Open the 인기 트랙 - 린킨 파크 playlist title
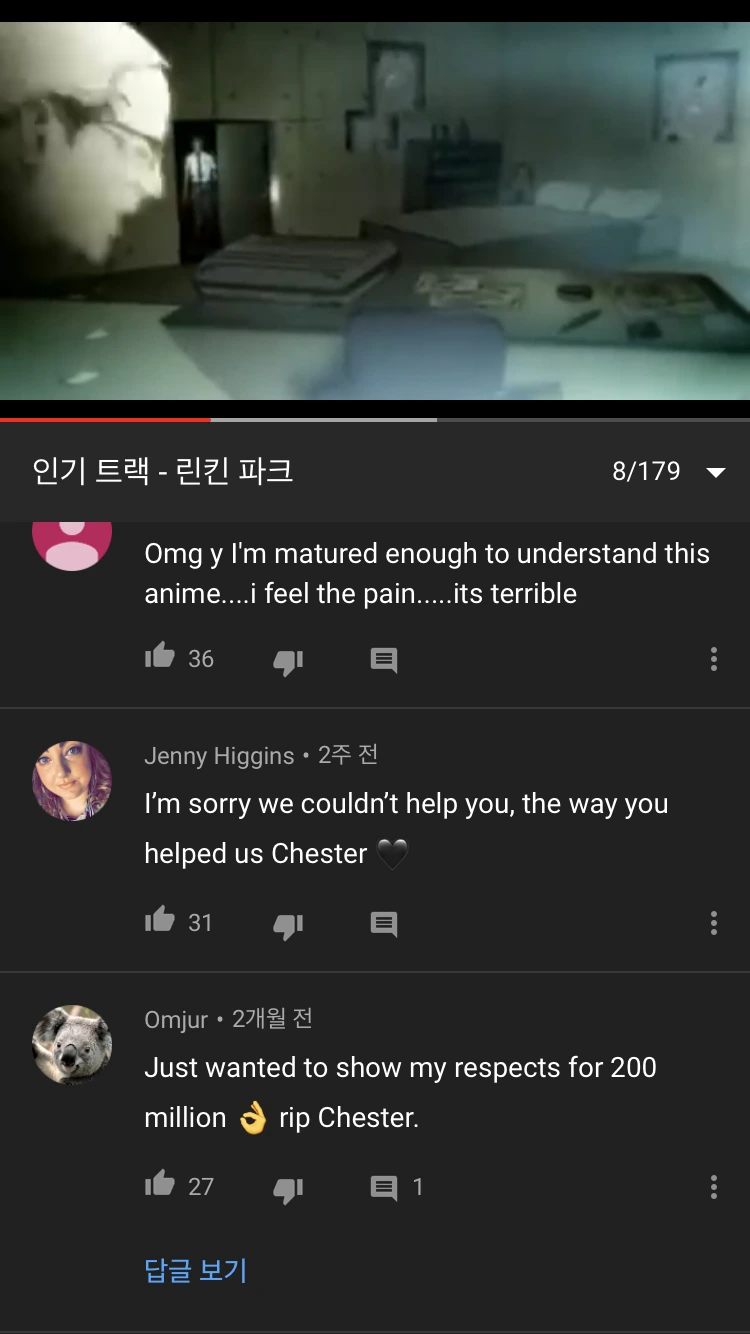 (x=163, y=470)
